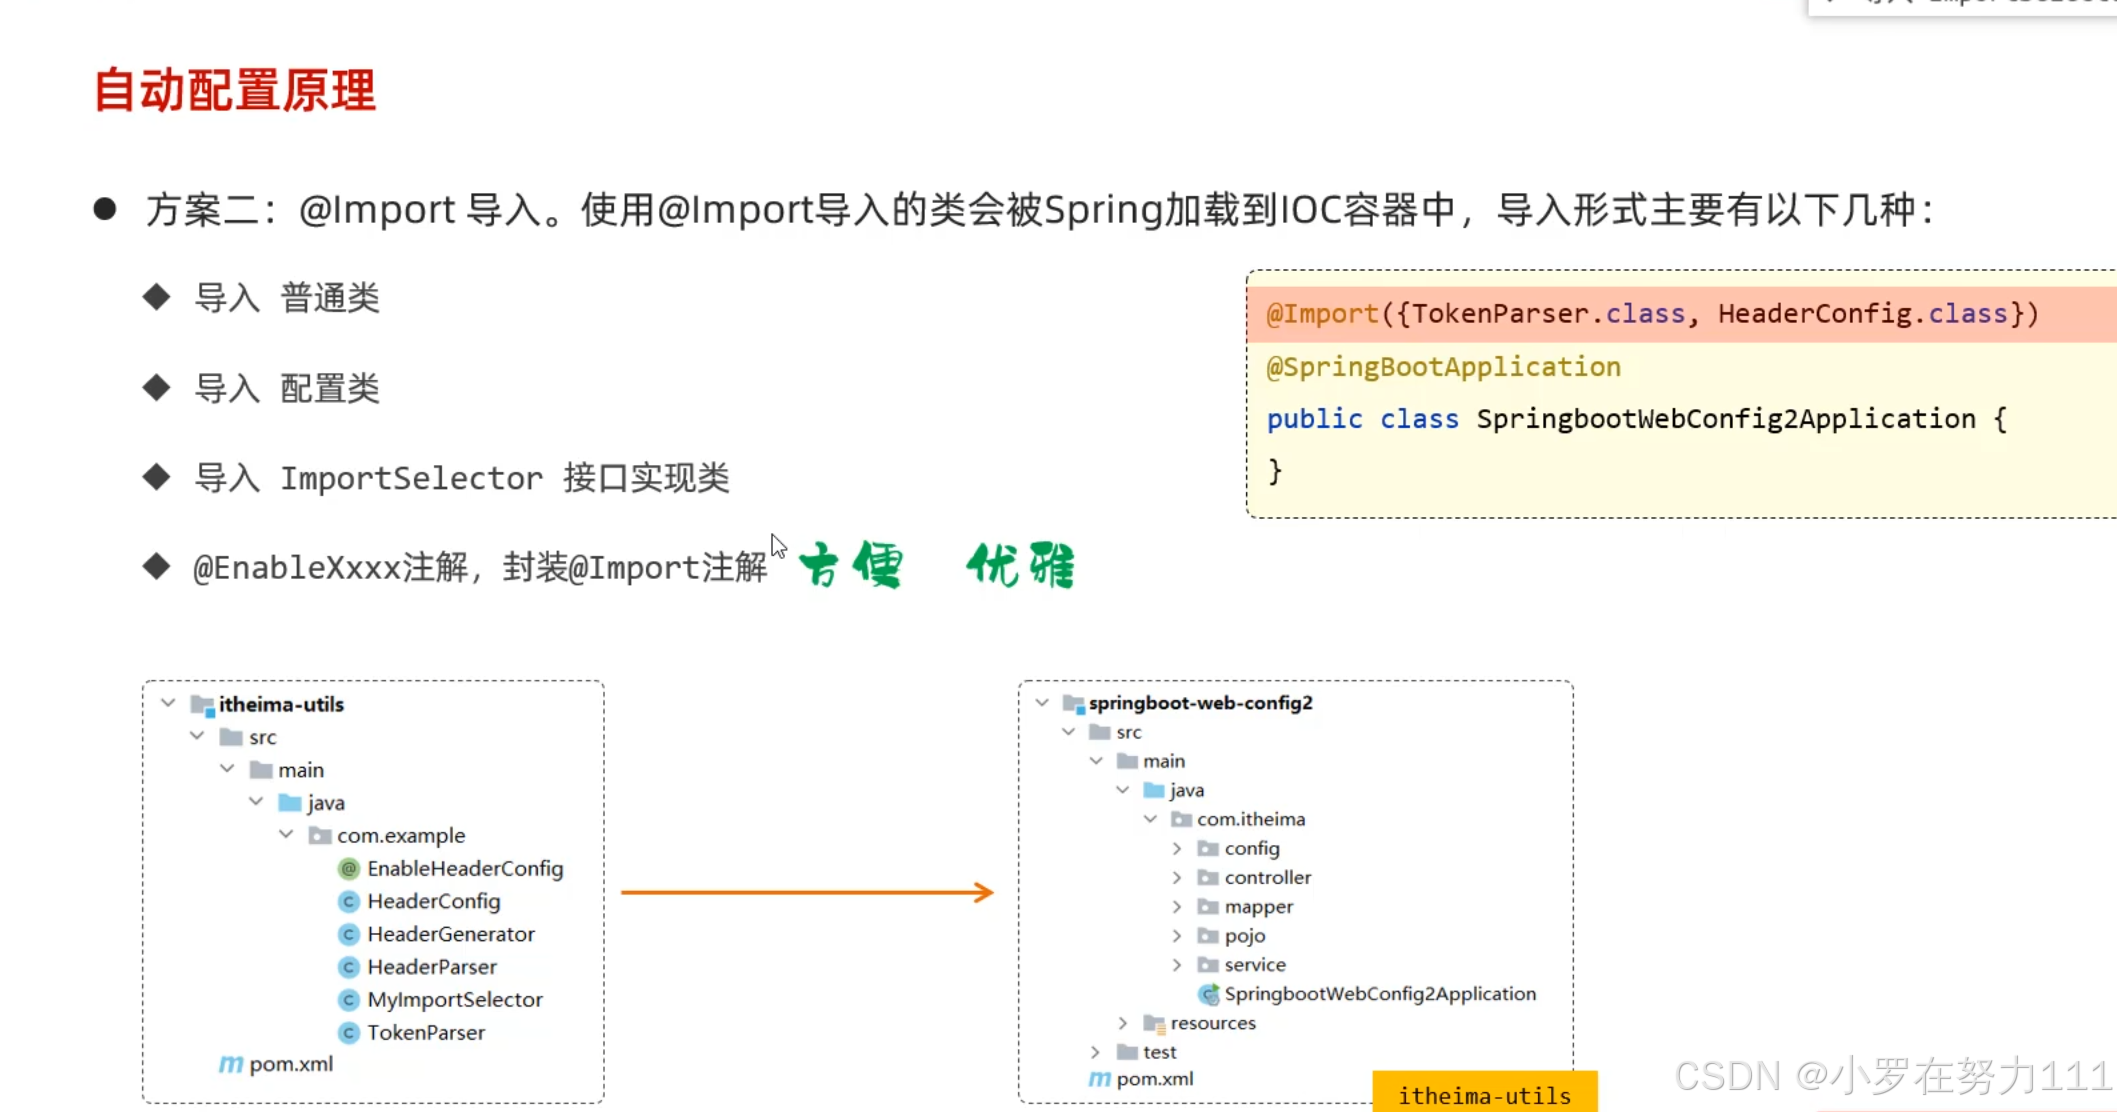Click the MyImportSelector class icon

pyautogui.click(x=348, y=1000)
